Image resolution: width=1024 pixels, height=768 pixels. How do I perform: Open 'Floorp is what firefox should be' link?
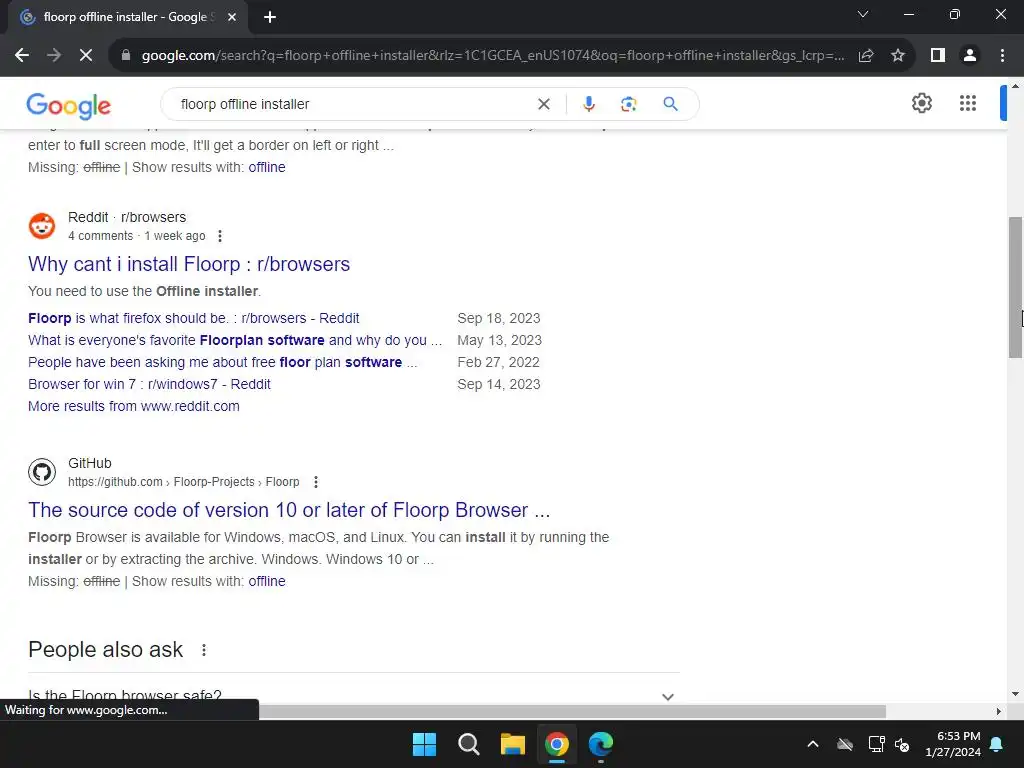[193, 318]
